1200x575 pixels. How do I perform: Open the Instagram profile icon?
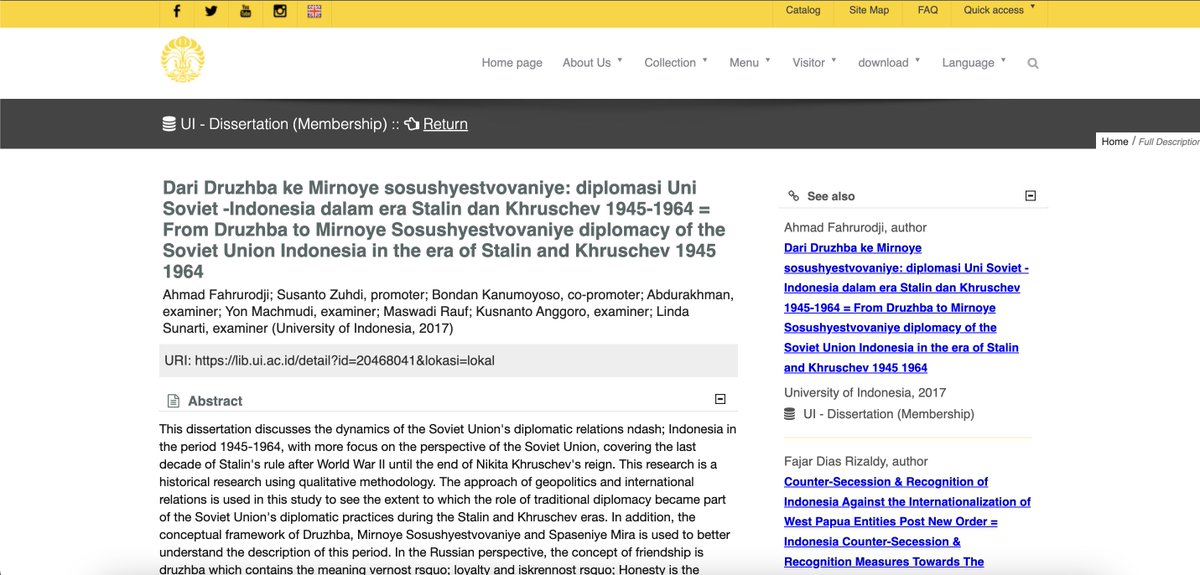coord(280,11)
